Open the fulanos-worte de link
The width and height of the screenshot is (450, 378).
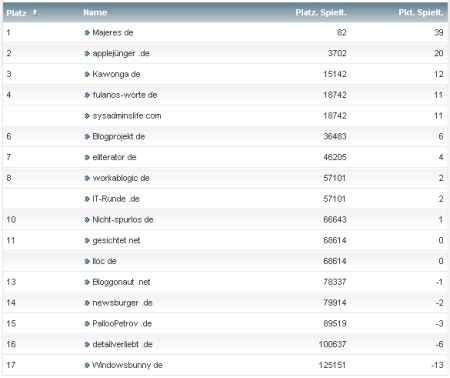pyautogui.click(x=125, y=95)
